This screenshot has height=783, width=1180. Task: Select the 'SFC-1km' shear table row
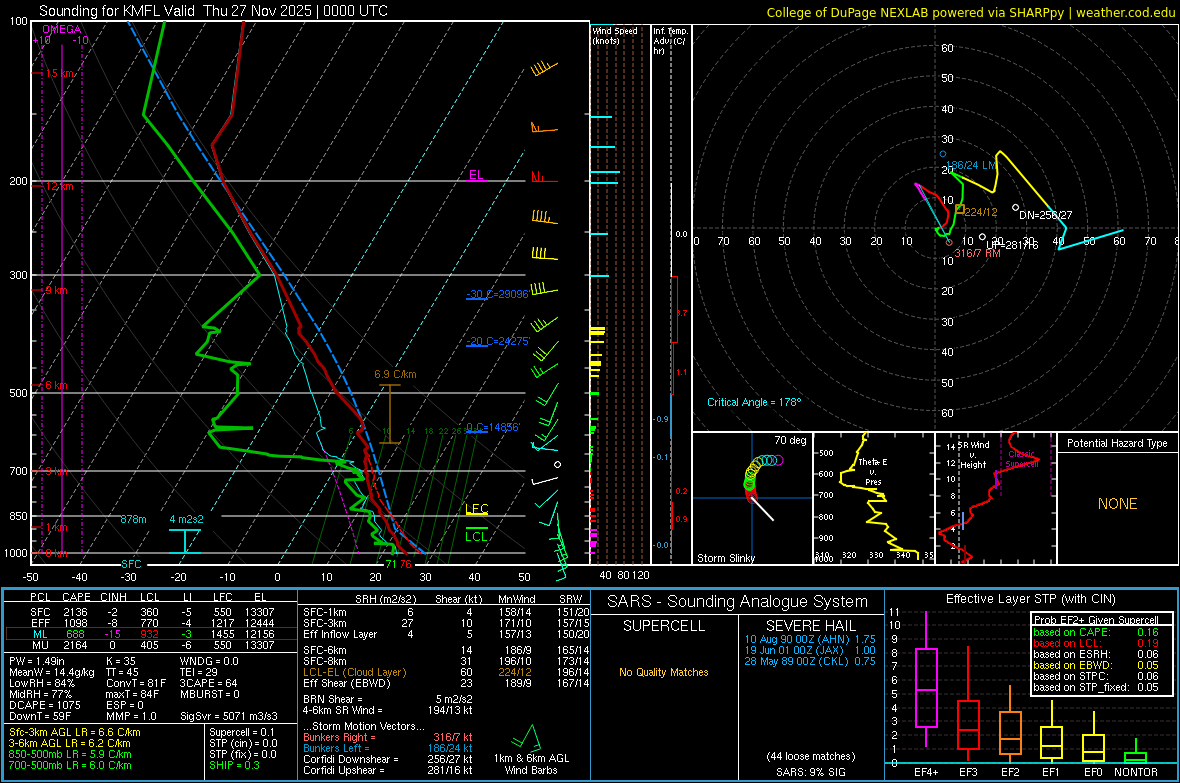click(444, 613)
